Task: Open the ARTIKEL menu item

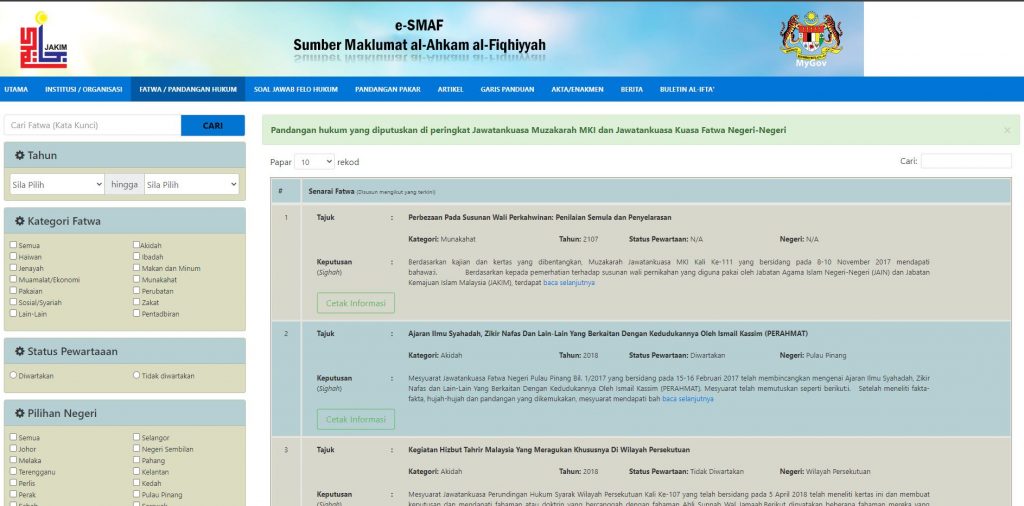Action: [x=451, y=89]
